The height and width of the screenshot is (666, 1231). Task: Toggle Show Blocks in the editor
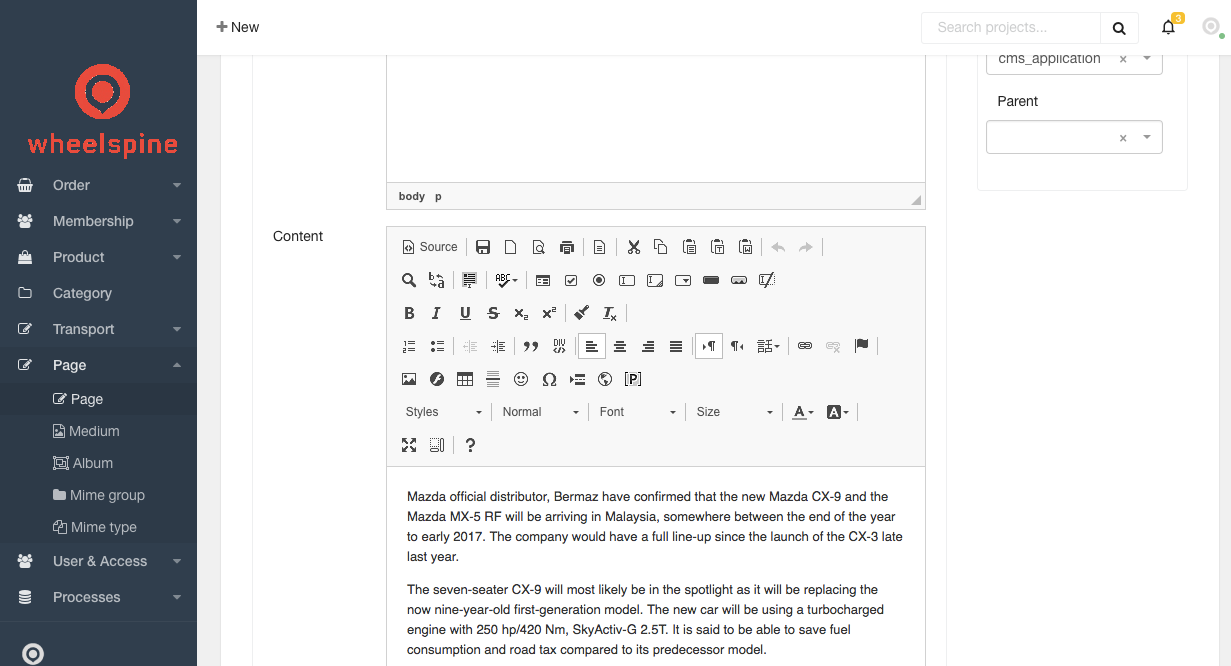click(437, 445)
